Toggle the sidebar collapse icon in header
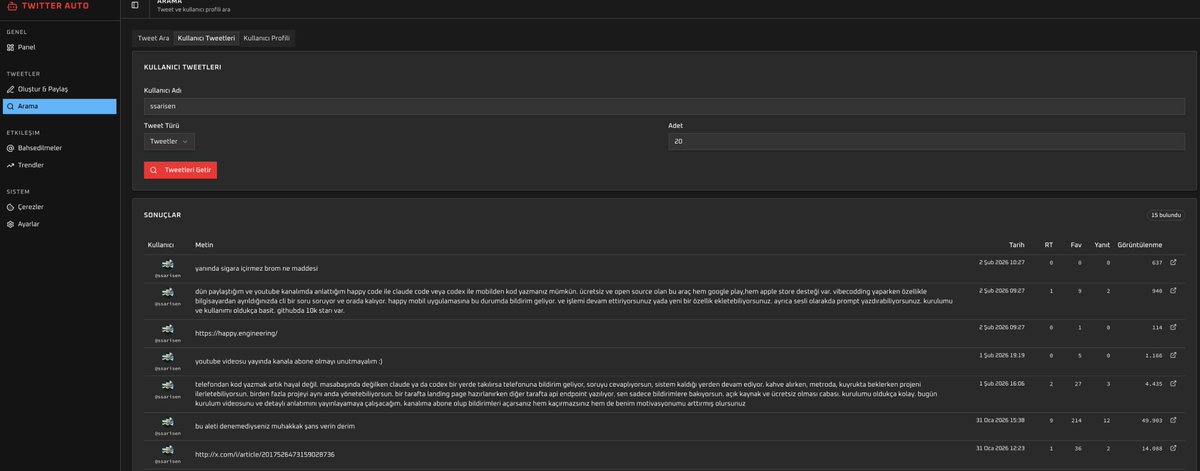This screenshot has width=1200, height=471. [x=135, y=5]
